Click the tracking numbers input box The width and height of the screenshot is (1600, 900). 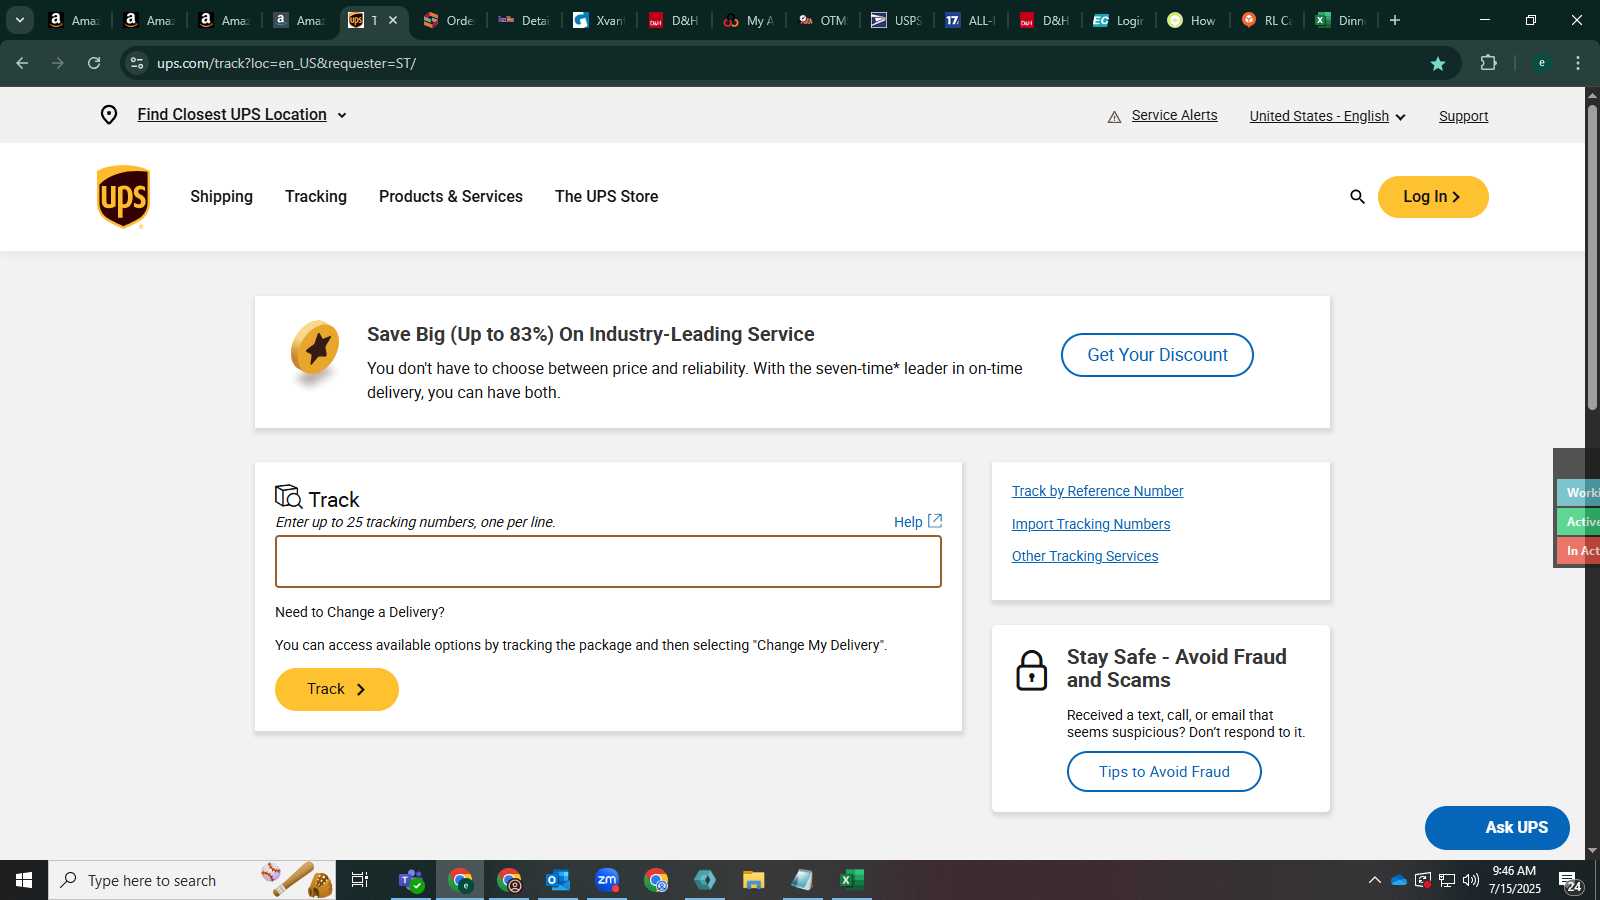click(608, 561)
